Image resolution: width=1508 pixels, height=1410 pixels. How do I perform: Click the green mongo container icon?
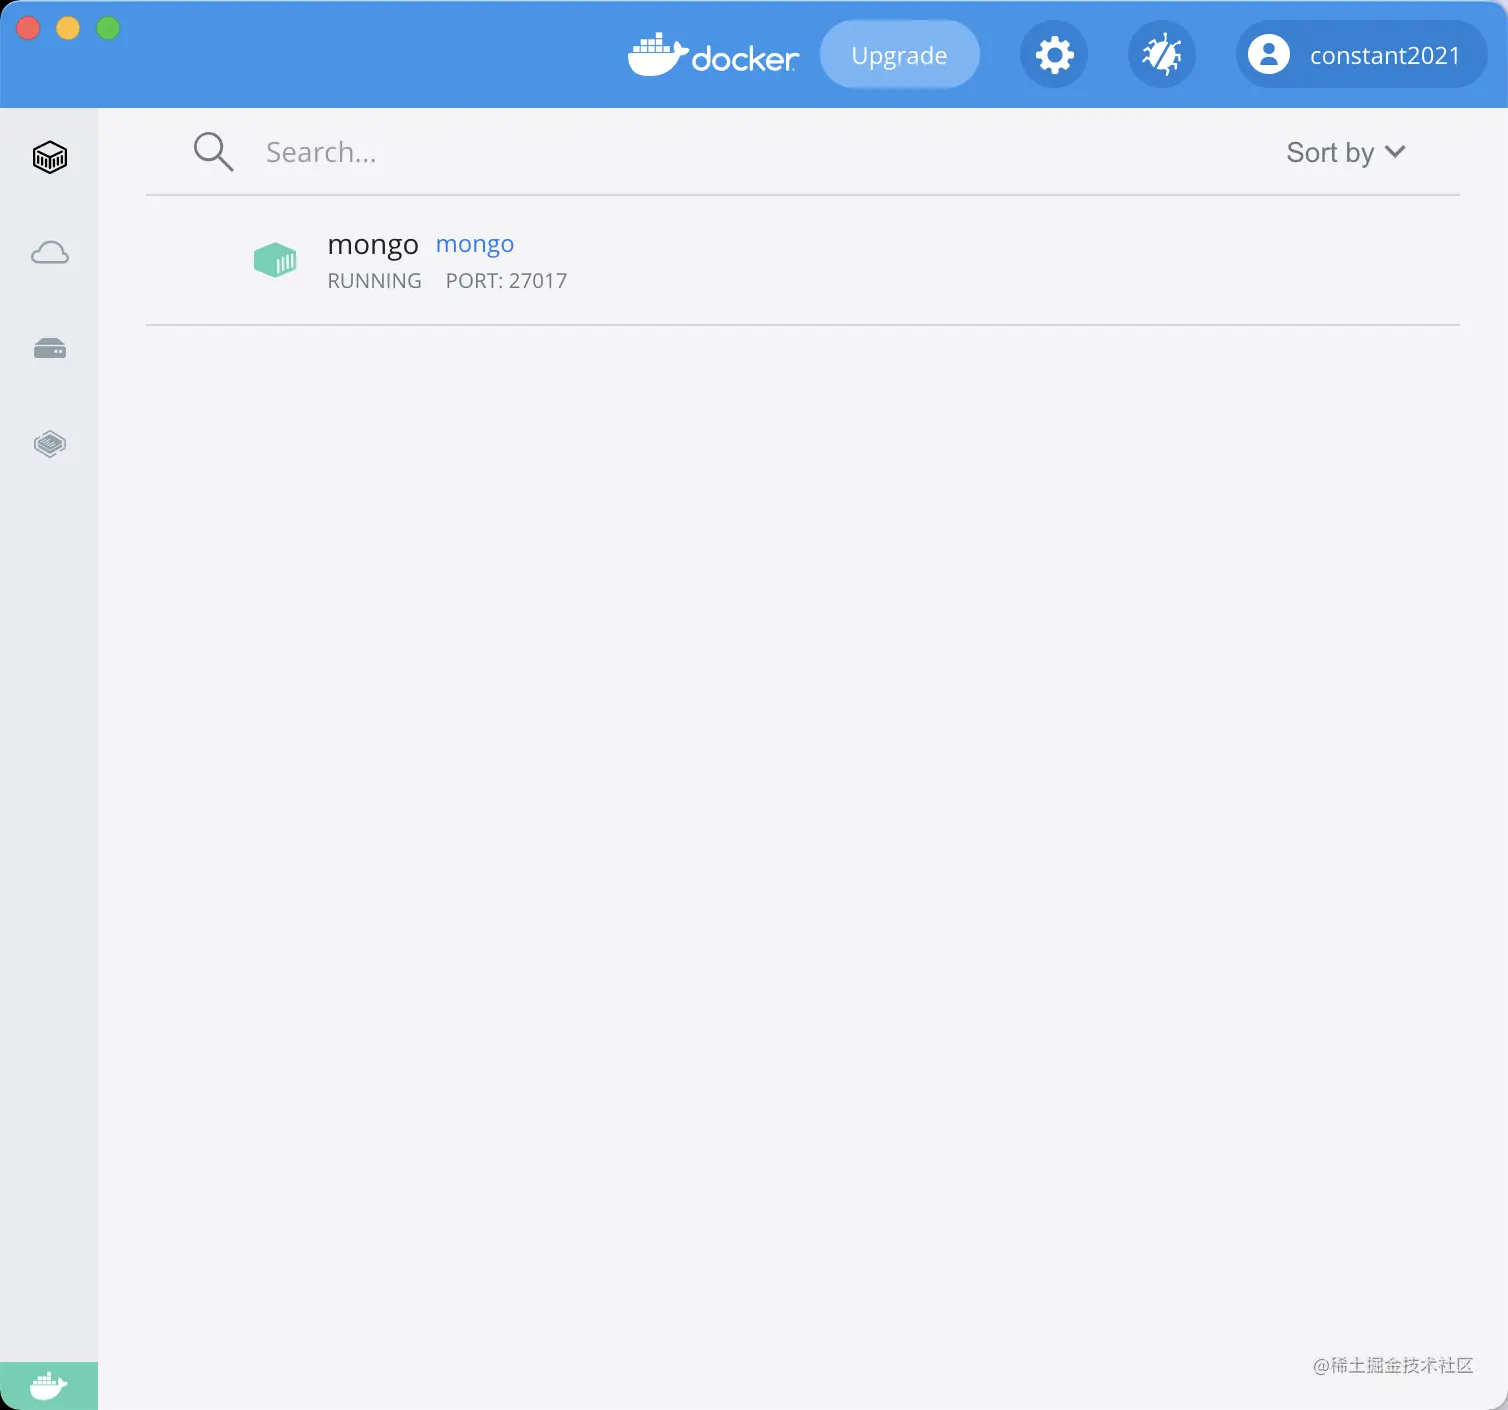[275, 260]
